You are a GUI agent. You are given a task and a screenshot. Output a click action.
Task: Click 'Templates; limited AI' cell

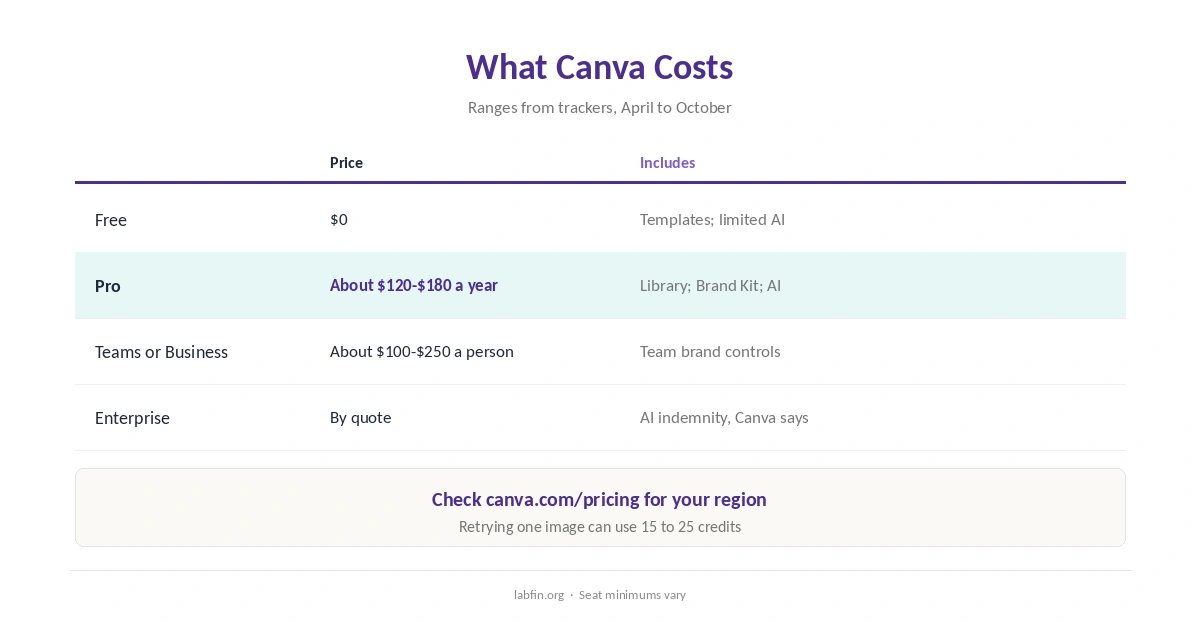tap(712, 219)
